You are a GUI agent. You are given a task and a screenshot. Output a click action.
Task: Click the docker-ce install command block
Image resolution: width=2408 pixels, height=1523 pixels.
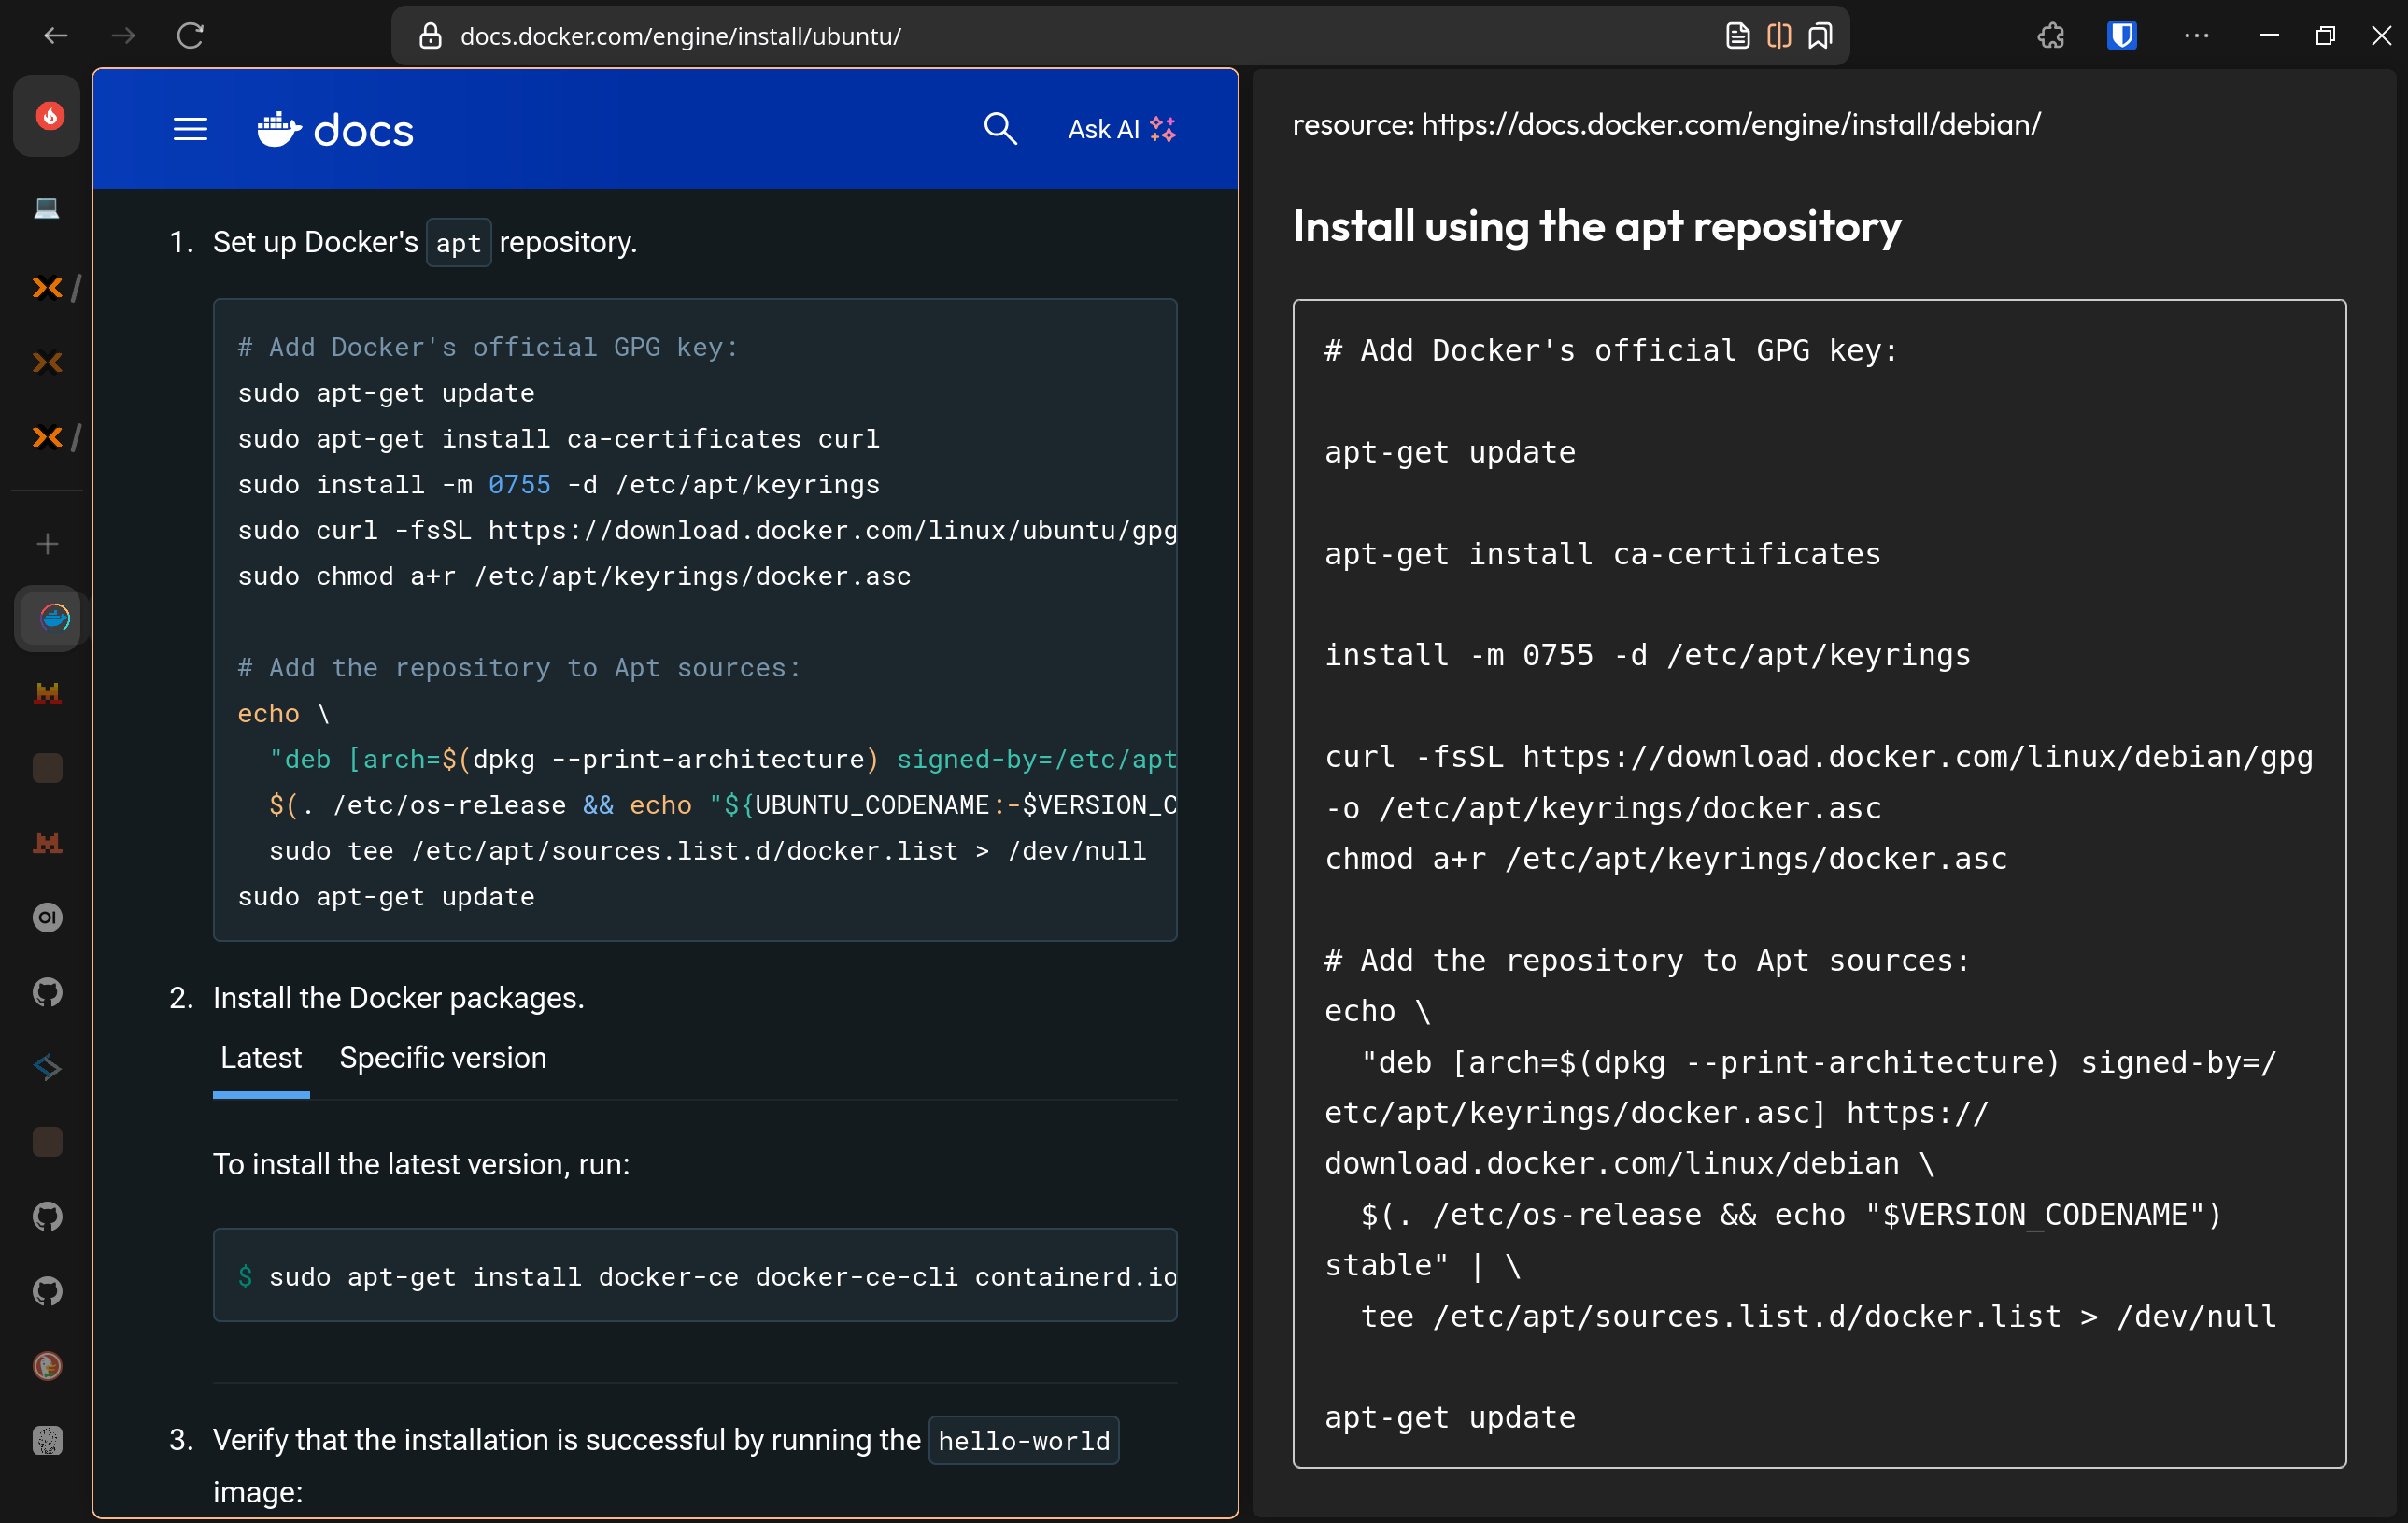pos(695,1276)
